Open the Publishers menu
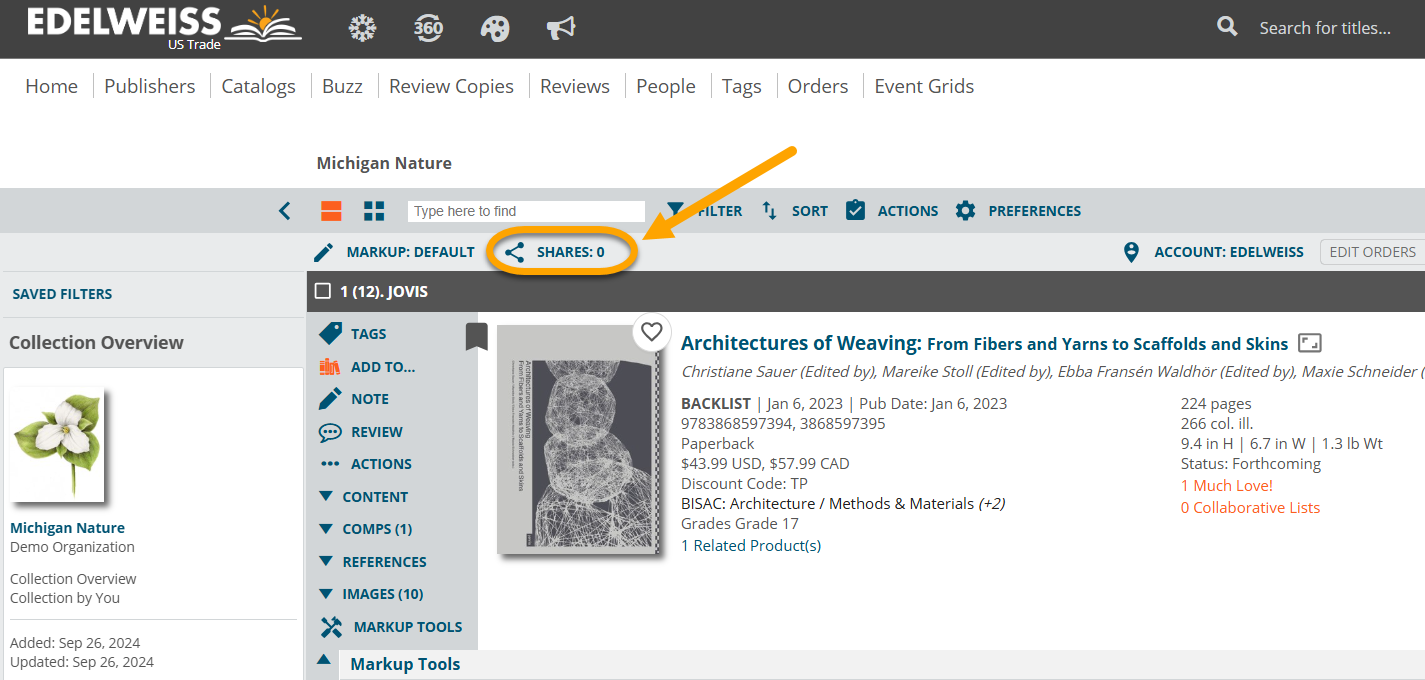The width and height of the screenshot is (1425, 680). [x=150, y=86]
